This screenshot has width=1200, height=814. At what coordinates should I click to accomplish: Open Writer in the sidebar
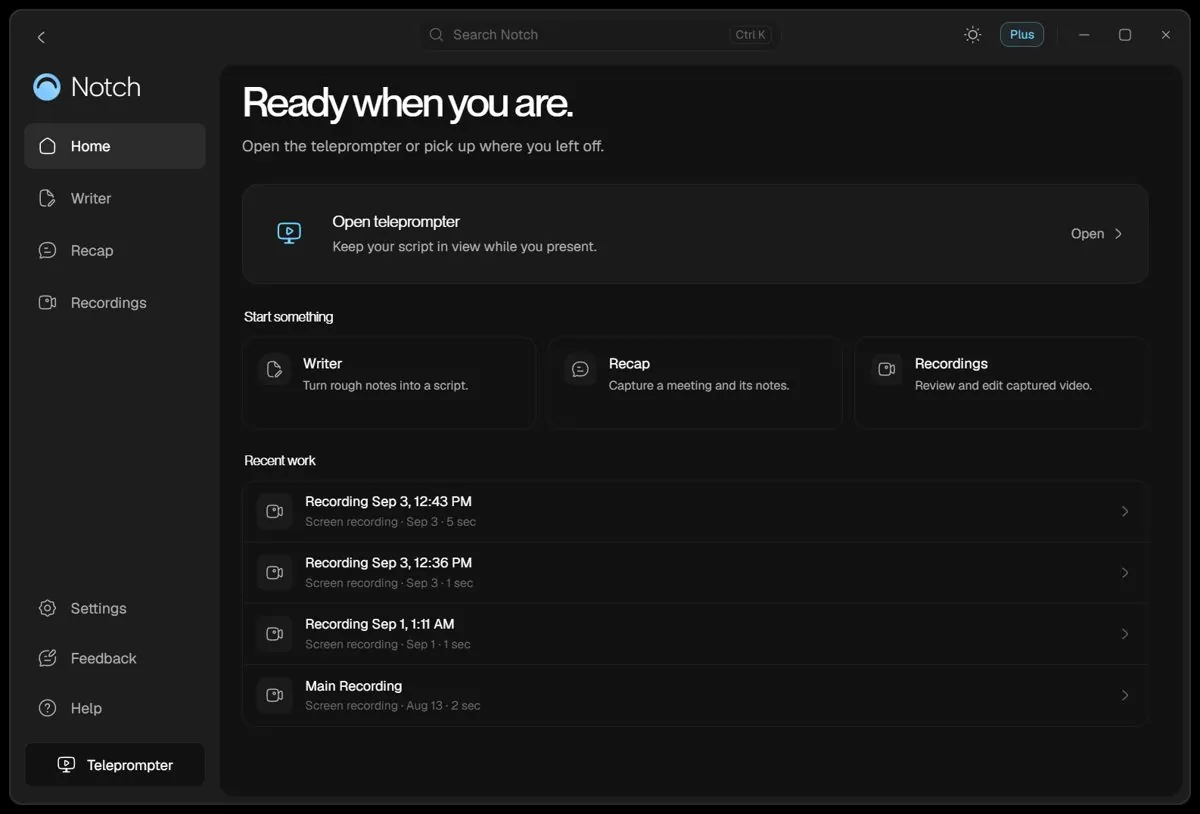115,198
